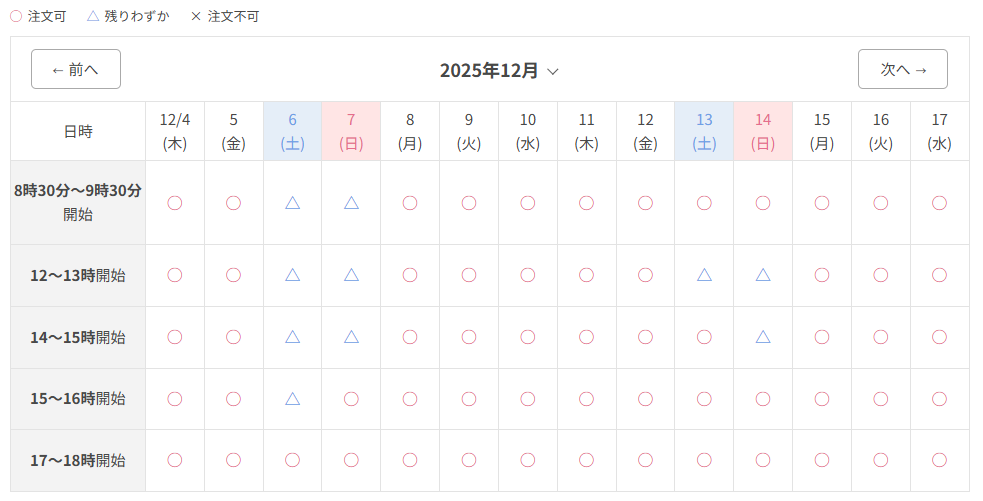Viewport: 983px width, 501px height.
Task: Choose circle on 5 (金) at 17〜18時
Action: (233, 460)
